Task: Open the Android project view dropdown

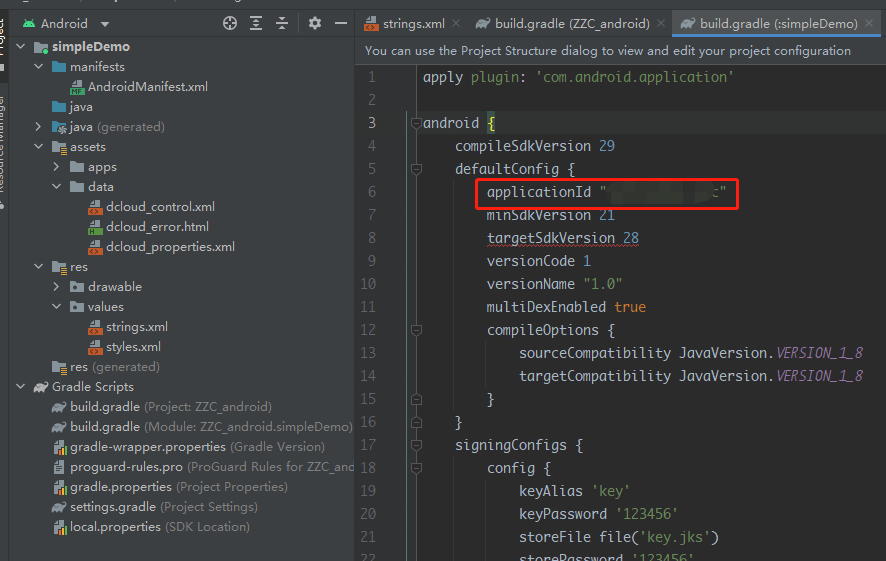Action: (106, 24)
